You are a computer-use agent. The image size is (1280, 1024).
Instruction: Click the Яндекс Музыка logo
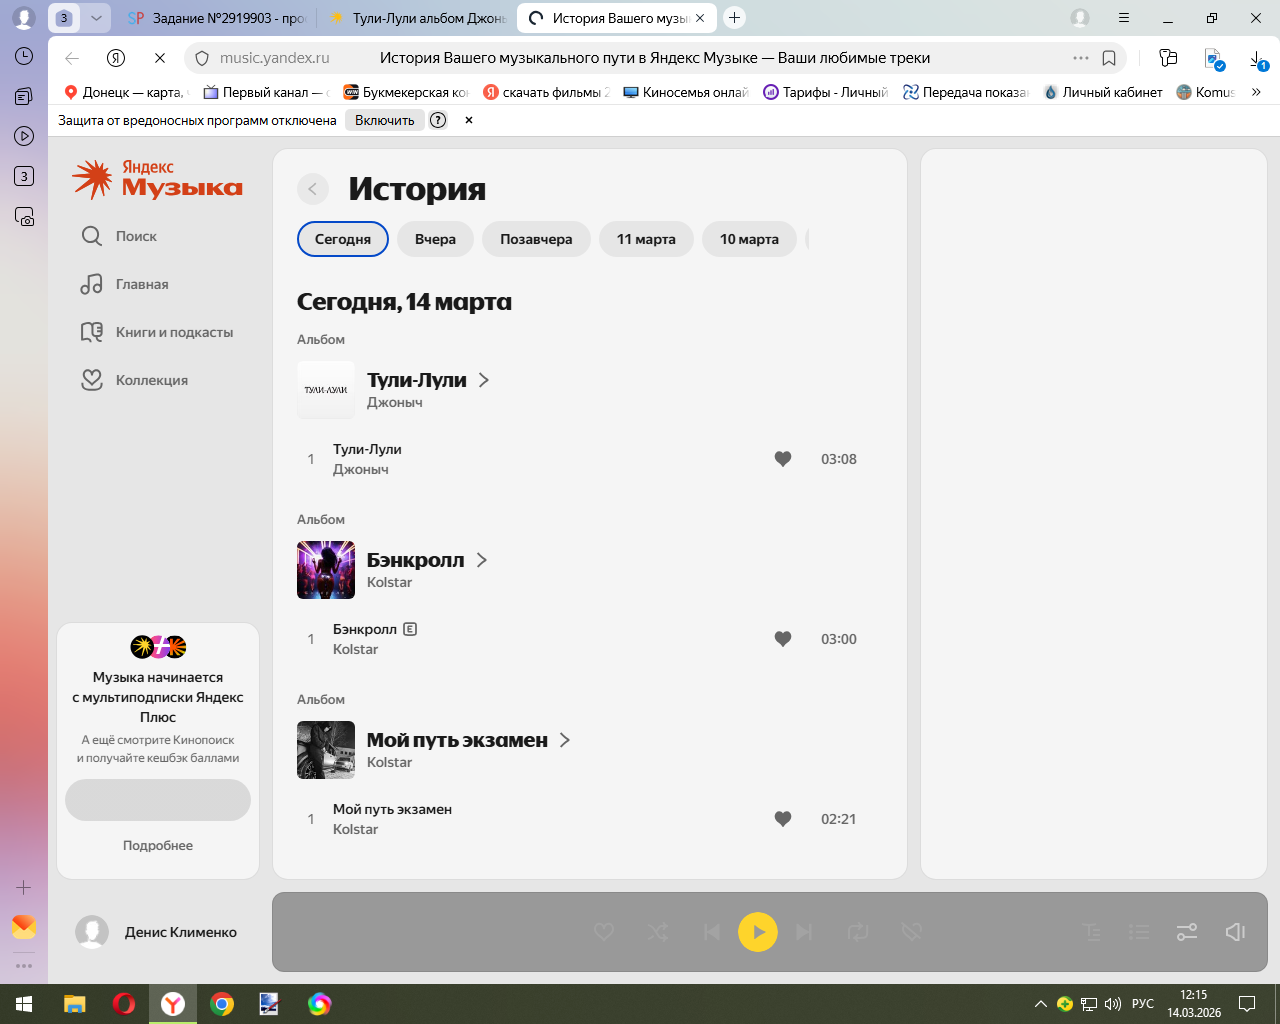click(x=158, y=179)
